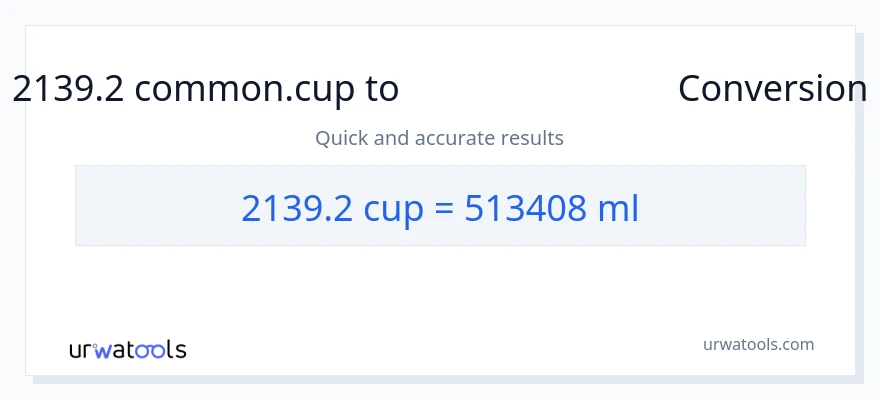Click the ".com" ending of the site link
Image resolution: width=880 pixels, height=400 pixels.
(x=794, y=344)
